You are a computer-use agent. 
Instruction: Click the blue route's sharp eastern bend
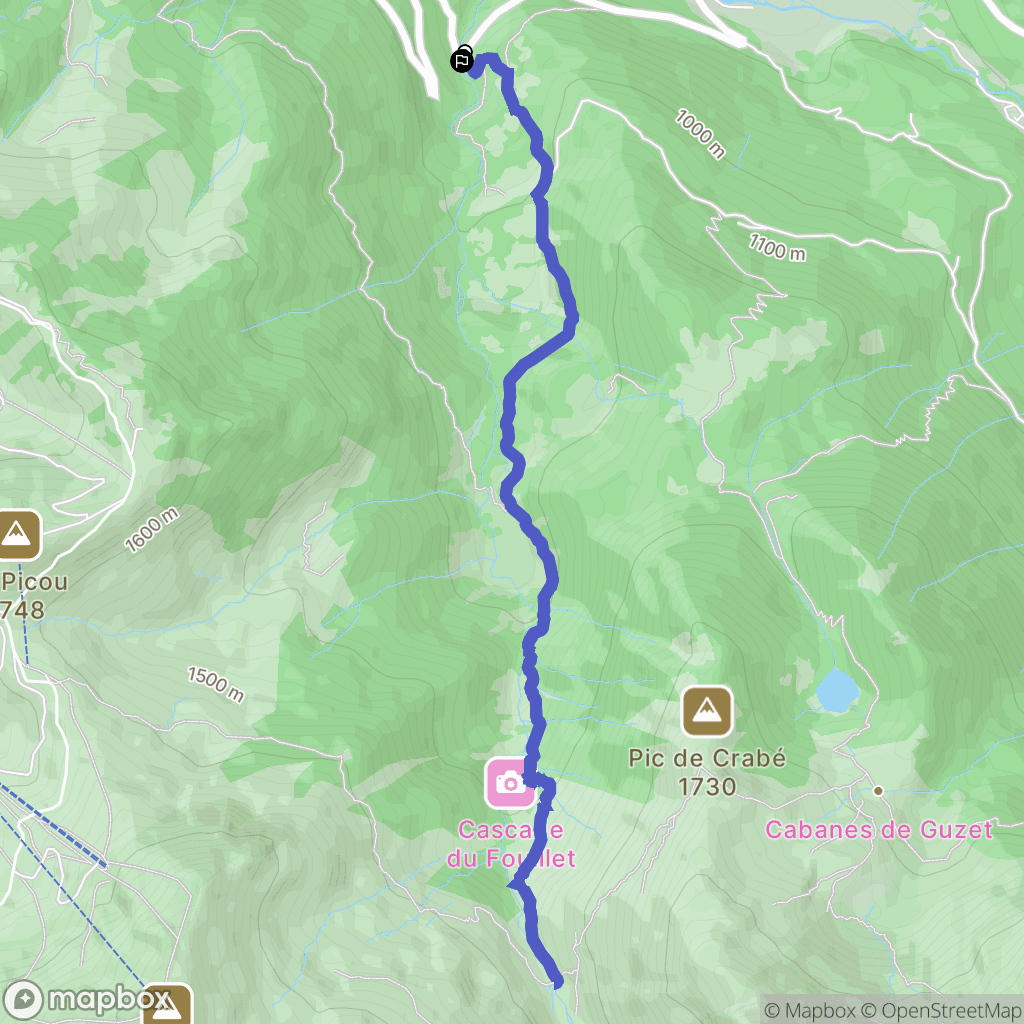571,320
